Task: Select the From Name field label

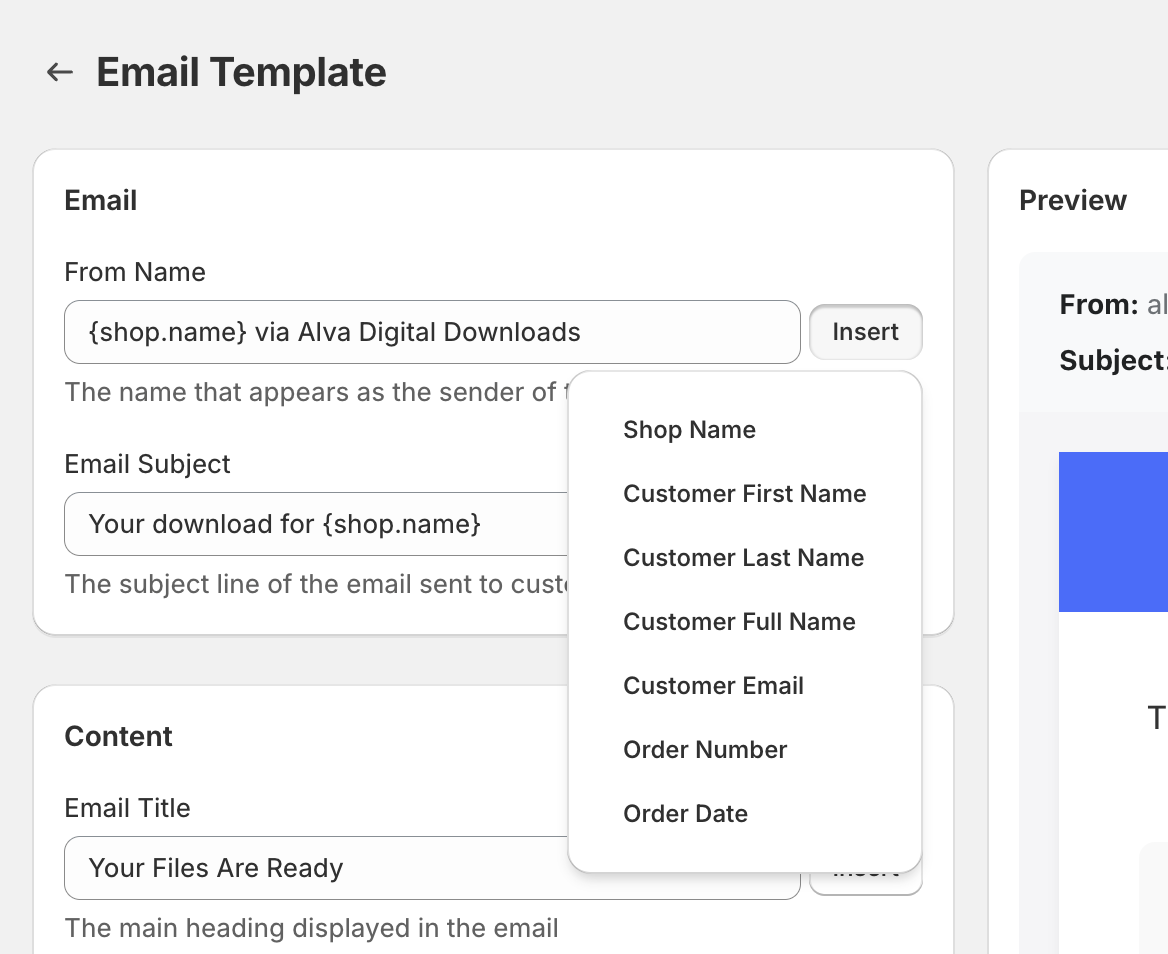Action: tap(135, 272)
